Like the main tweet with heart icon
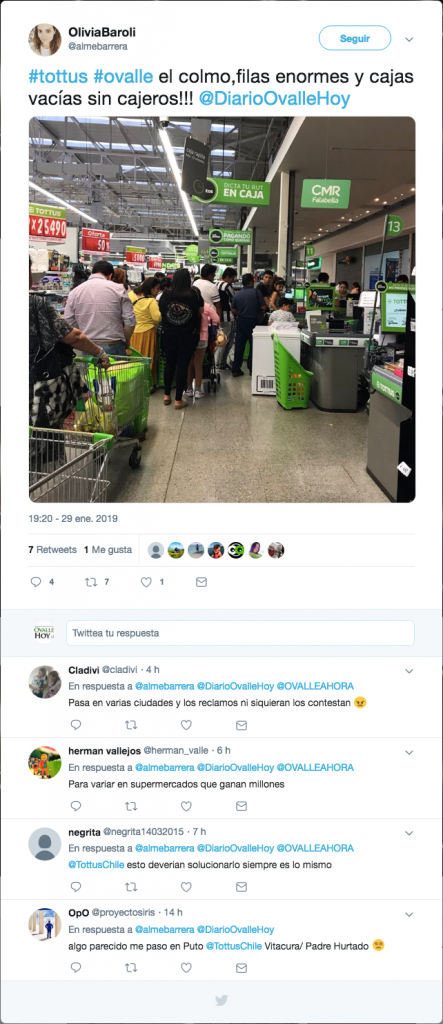The image size is (443, 1024). click(146, 582)
